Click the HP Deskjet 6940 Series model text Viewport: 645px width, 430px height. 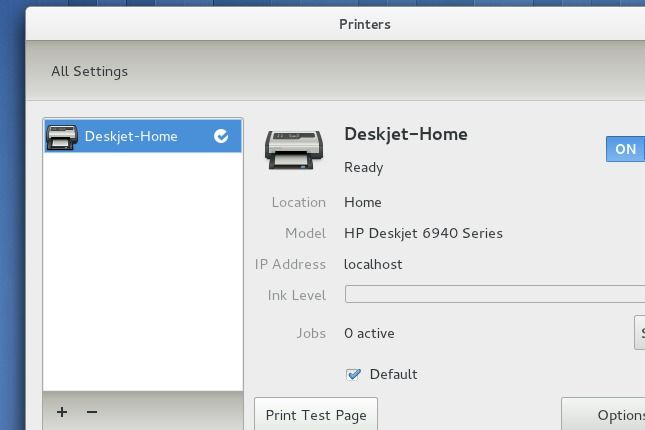(x=423, y=233)
